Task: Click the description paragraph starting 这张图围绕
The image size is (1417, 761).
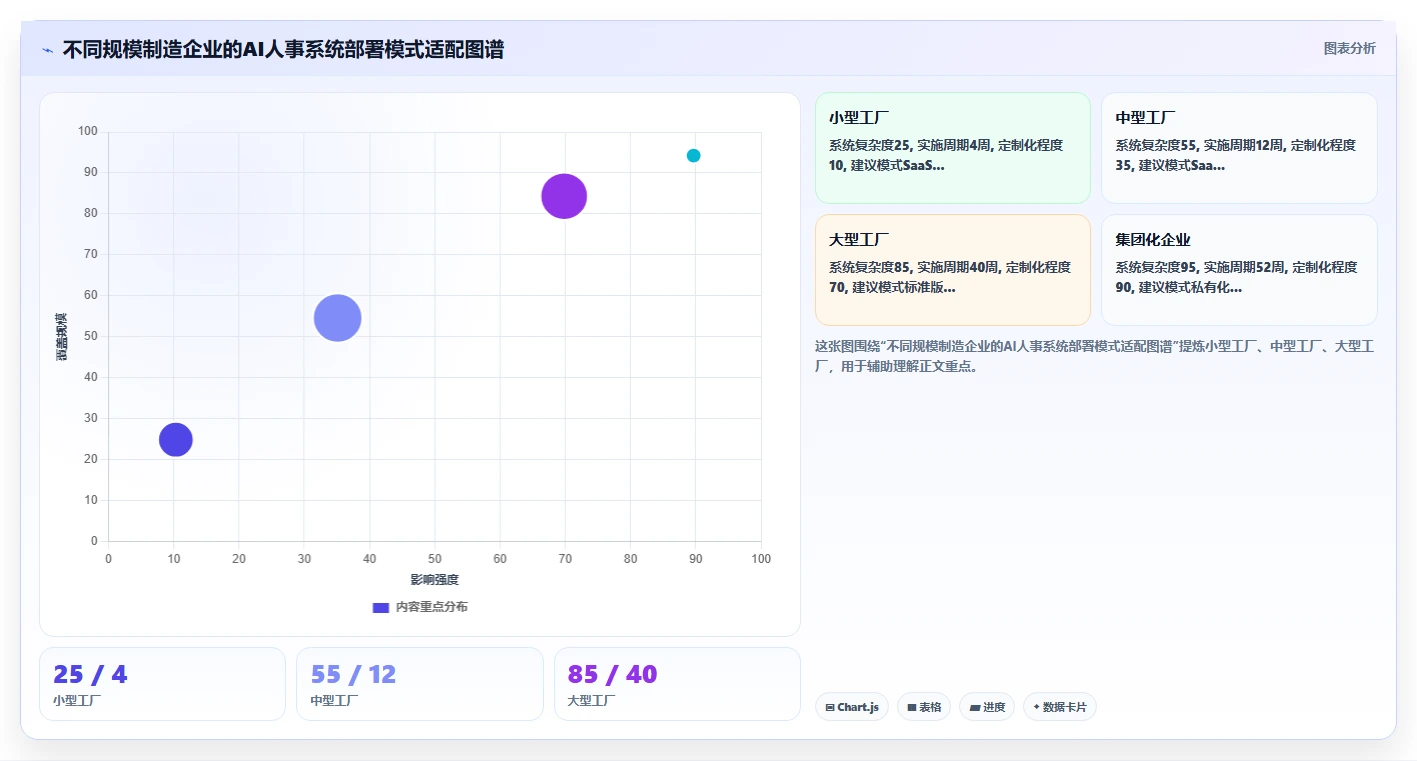Action: click(x=1095, y=356)
